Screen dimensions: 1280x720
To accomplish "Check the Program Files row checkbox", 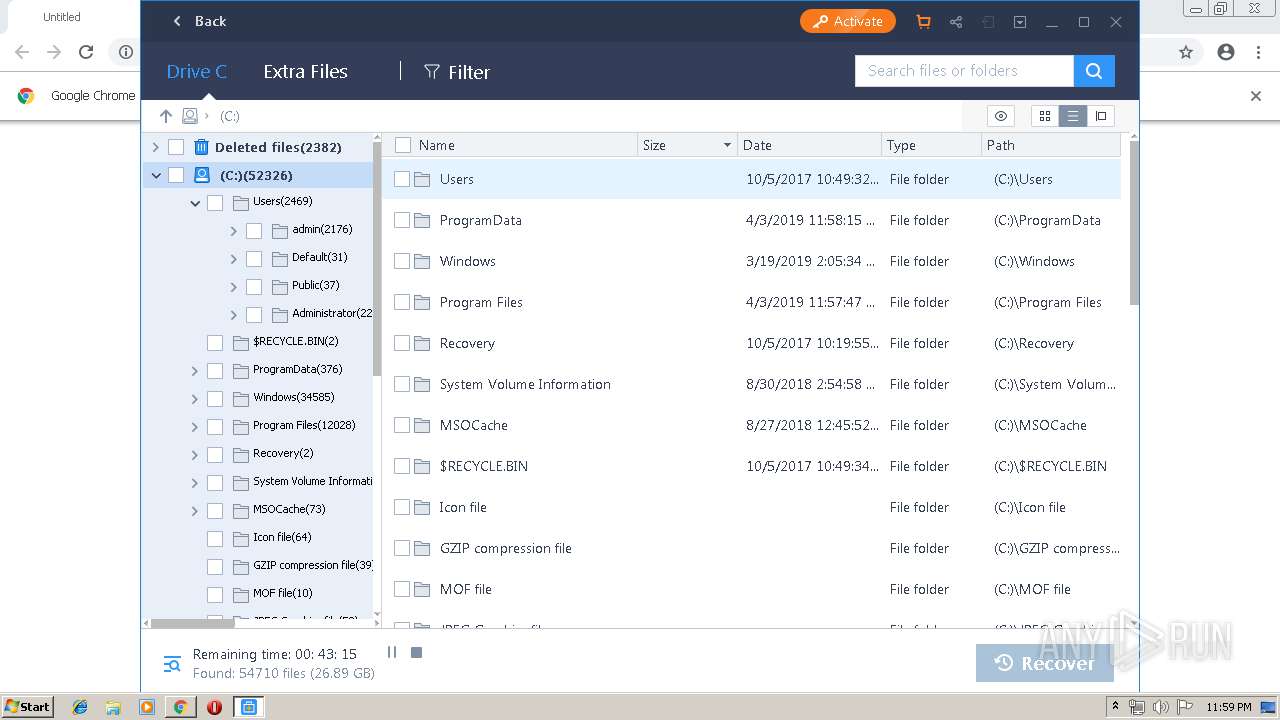I will pos(402,302).
